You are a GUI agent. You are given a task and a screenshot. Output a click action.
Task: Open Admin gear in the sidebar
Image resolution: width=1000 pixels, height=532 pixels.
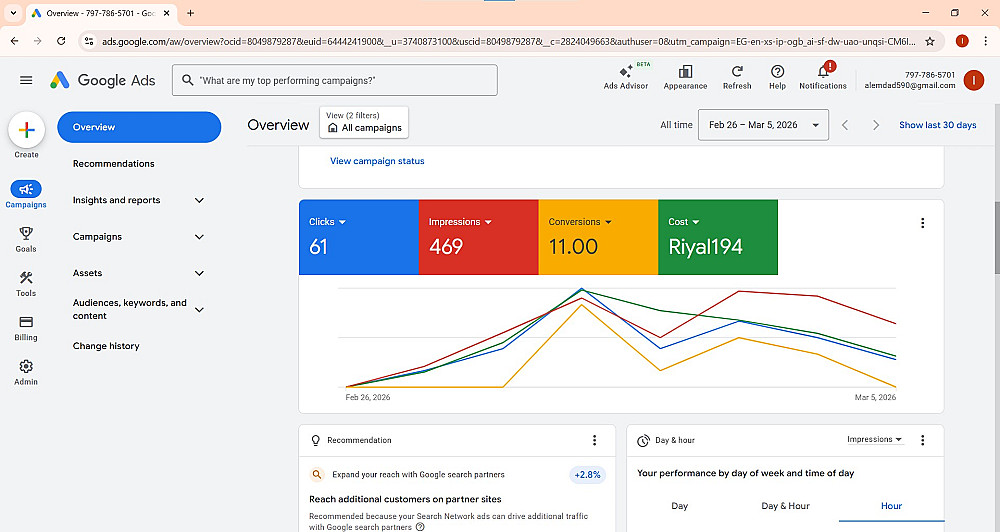(26, 371)
